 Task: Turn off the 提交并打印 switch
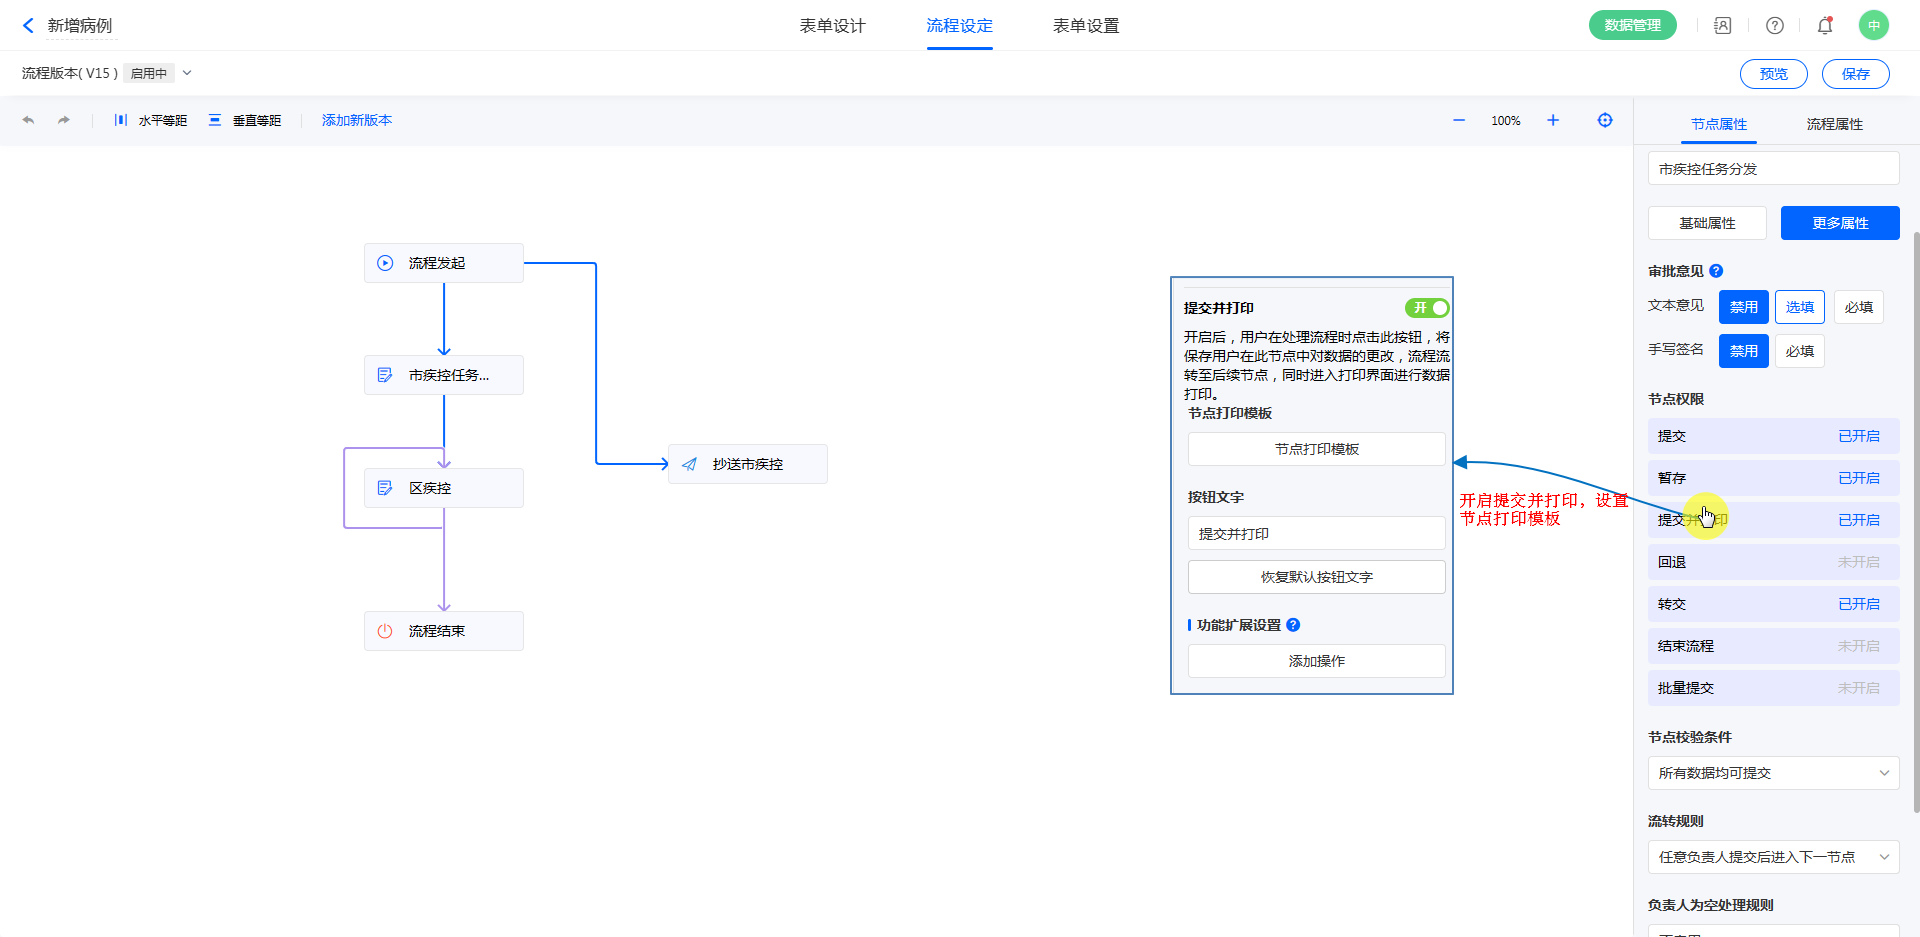(1427, 308)
